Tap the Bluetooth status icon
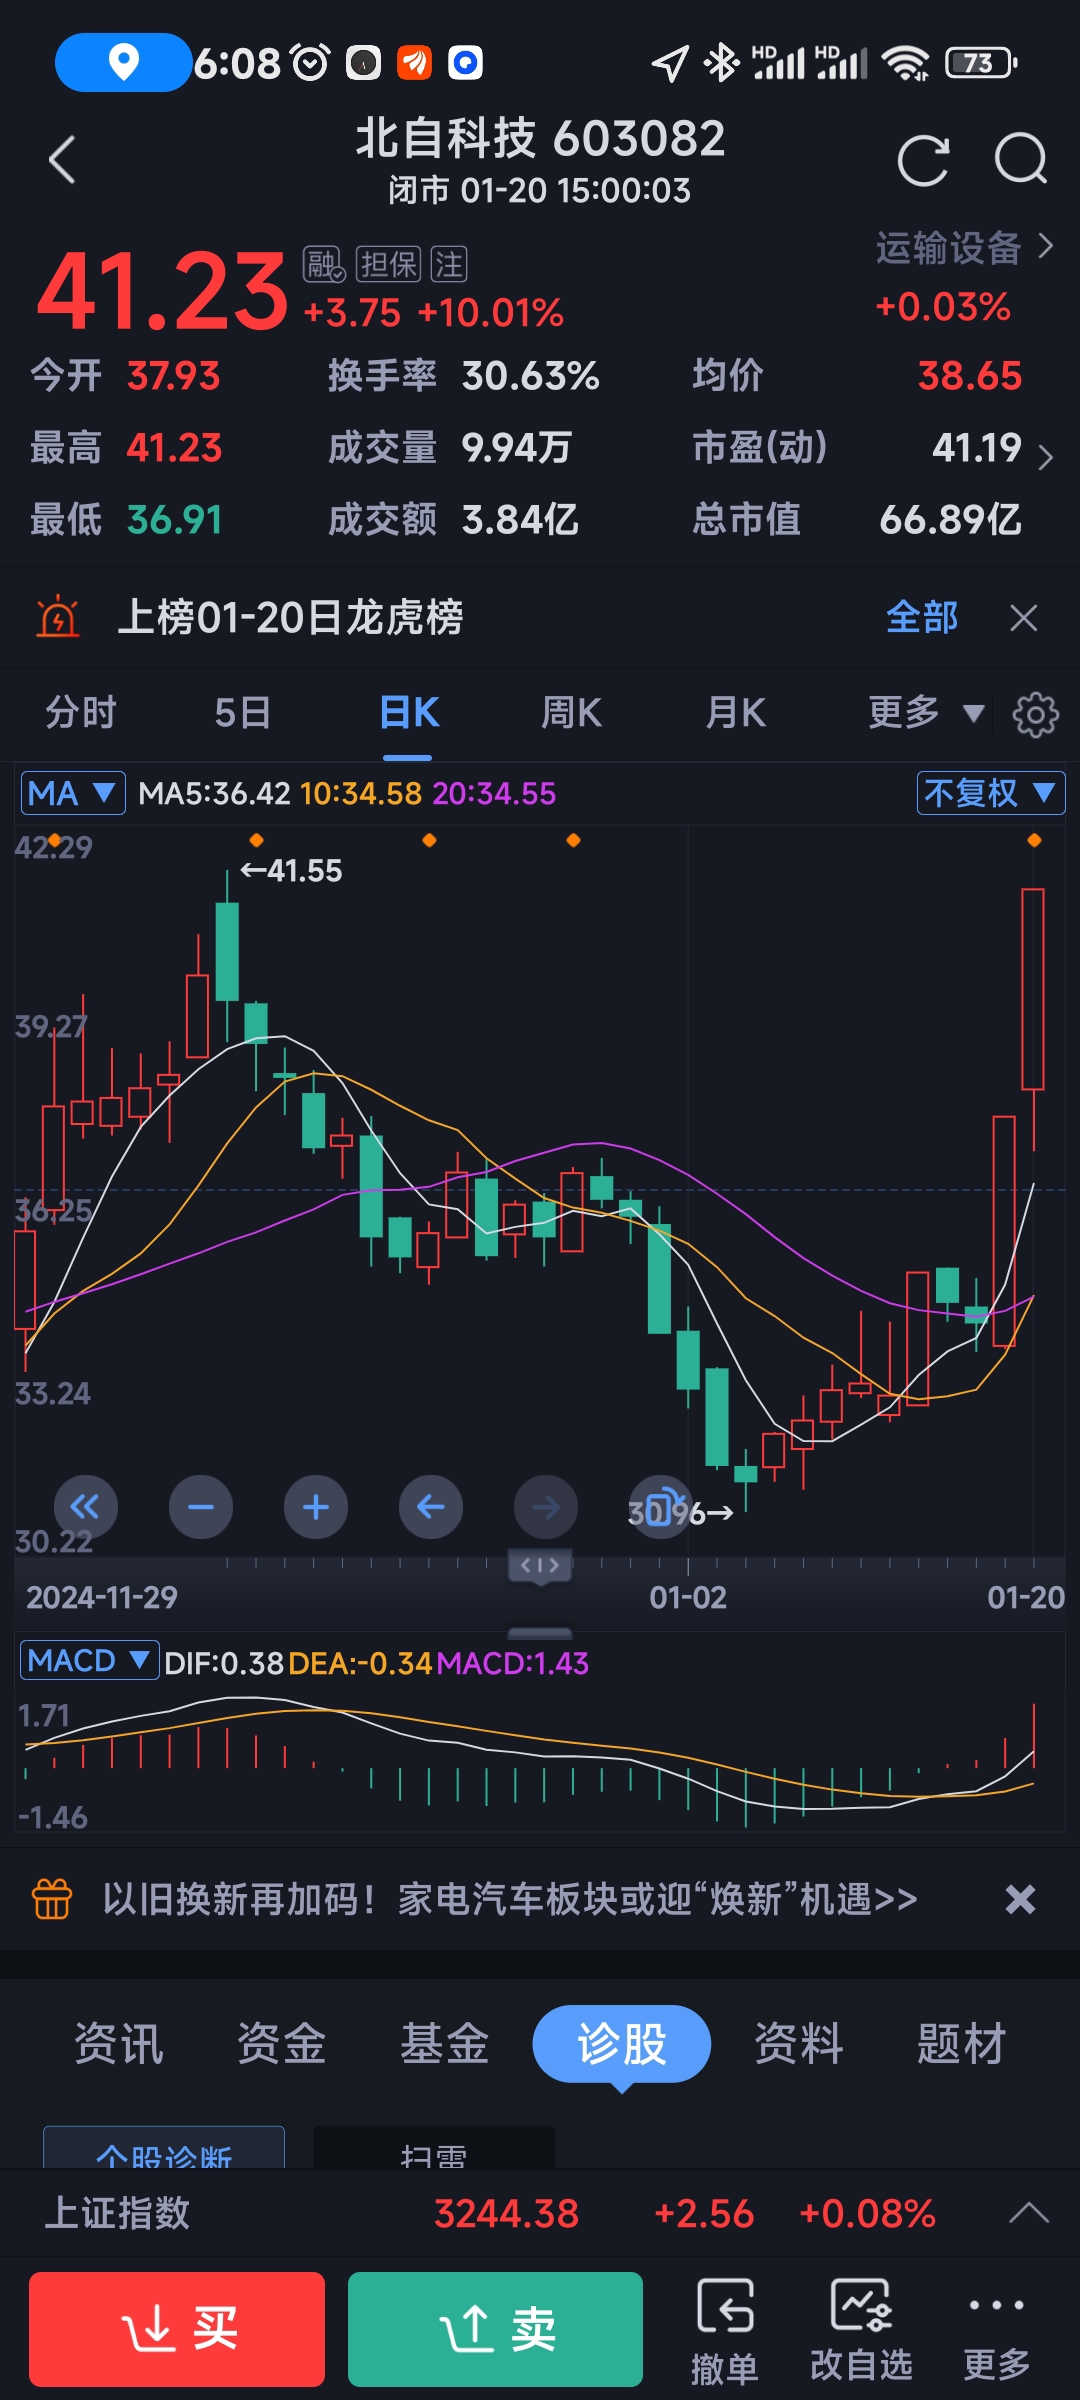 point(720,63)
